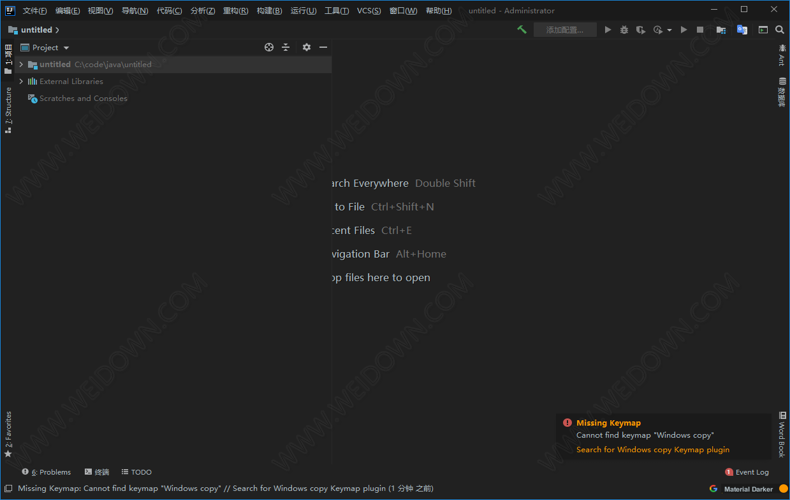Open the 编辑(E) menu
The height and width of the screenshot is (500, 790).
pyautogui.click(x=68, y=11)
